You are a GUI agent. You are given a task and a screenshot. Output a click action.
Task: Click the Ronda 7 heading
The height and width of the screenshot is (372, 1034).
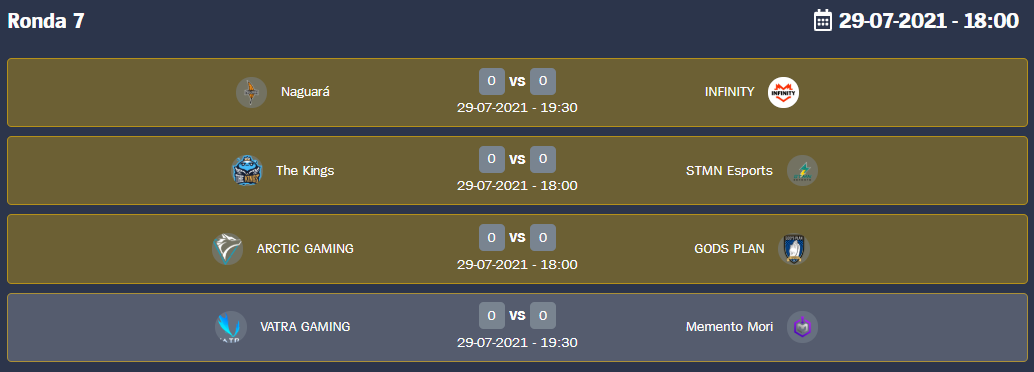point(46,20)
